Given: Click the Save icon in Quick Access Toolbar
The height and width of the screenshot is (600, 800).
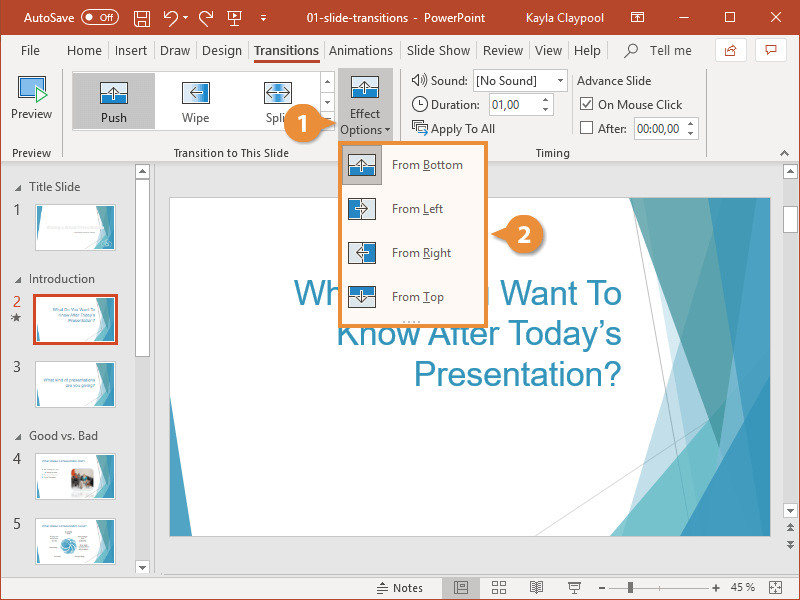Looking at the screenshot, I should (x=141, y=17).
